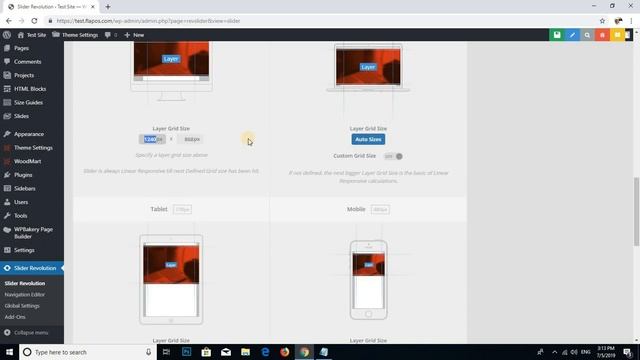The width and height of the screenshot is (640, 360).
Task: Open Navigation Editor submenu link
Action: click(24, 295)
